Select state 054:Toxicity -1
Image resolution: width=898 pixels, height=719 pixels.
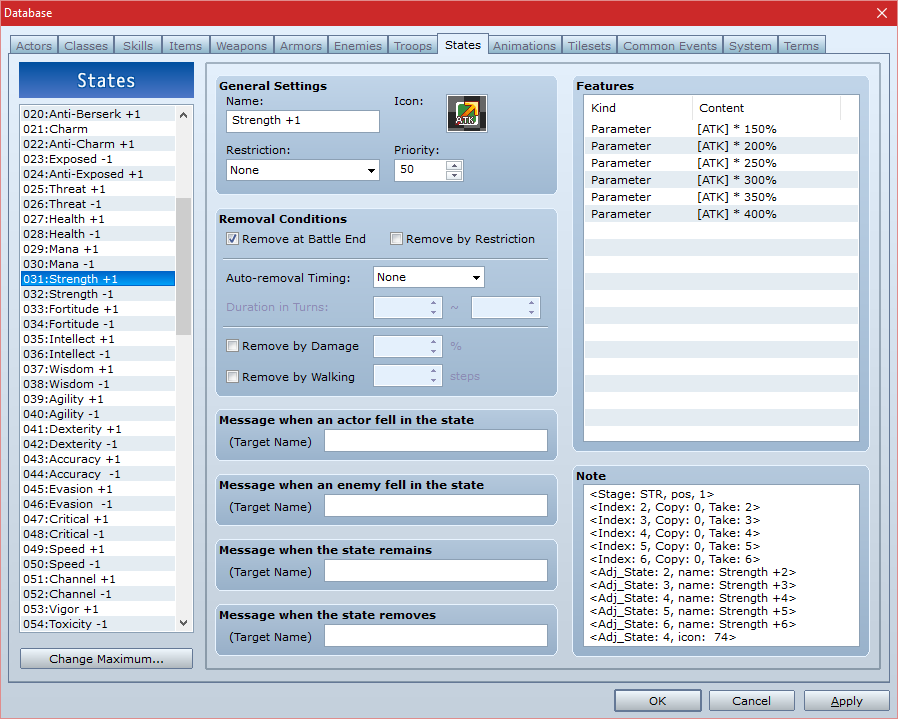(98, 624)
